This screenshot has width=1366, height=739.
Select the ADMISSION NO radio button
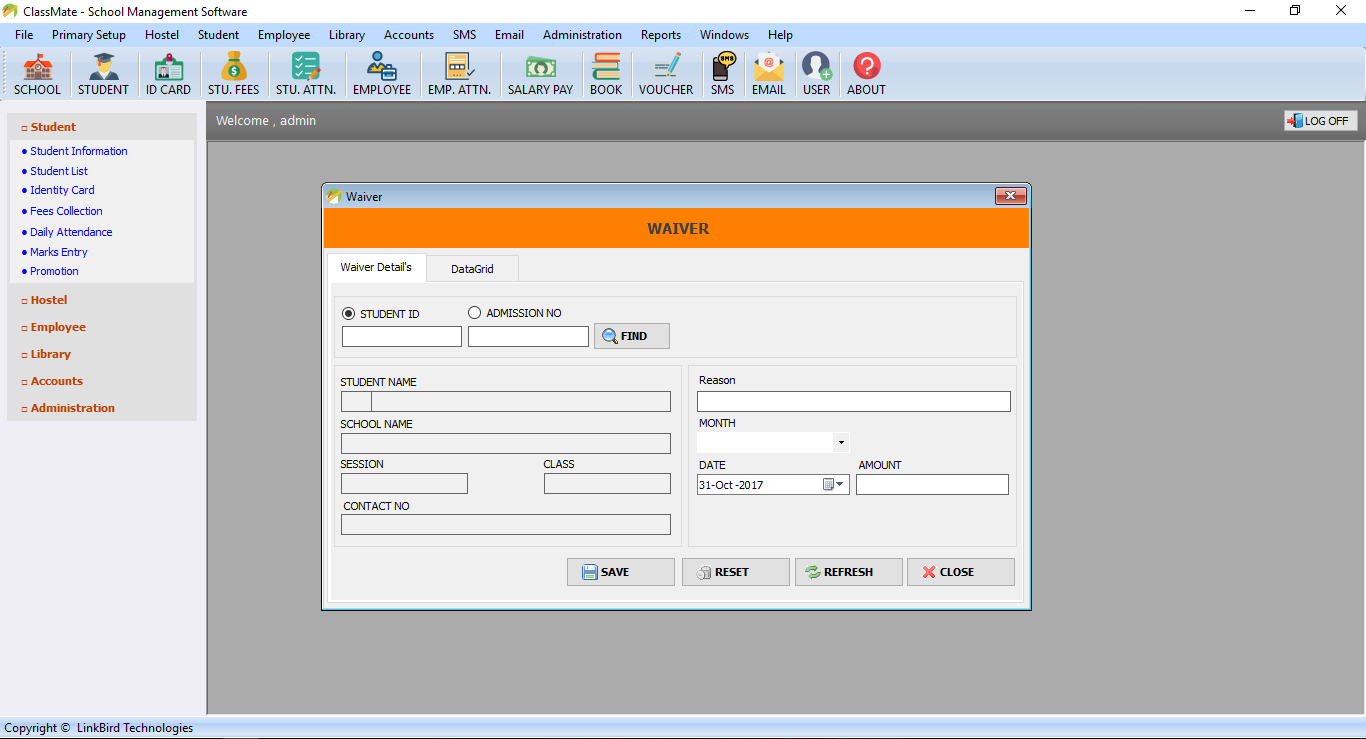474,312
